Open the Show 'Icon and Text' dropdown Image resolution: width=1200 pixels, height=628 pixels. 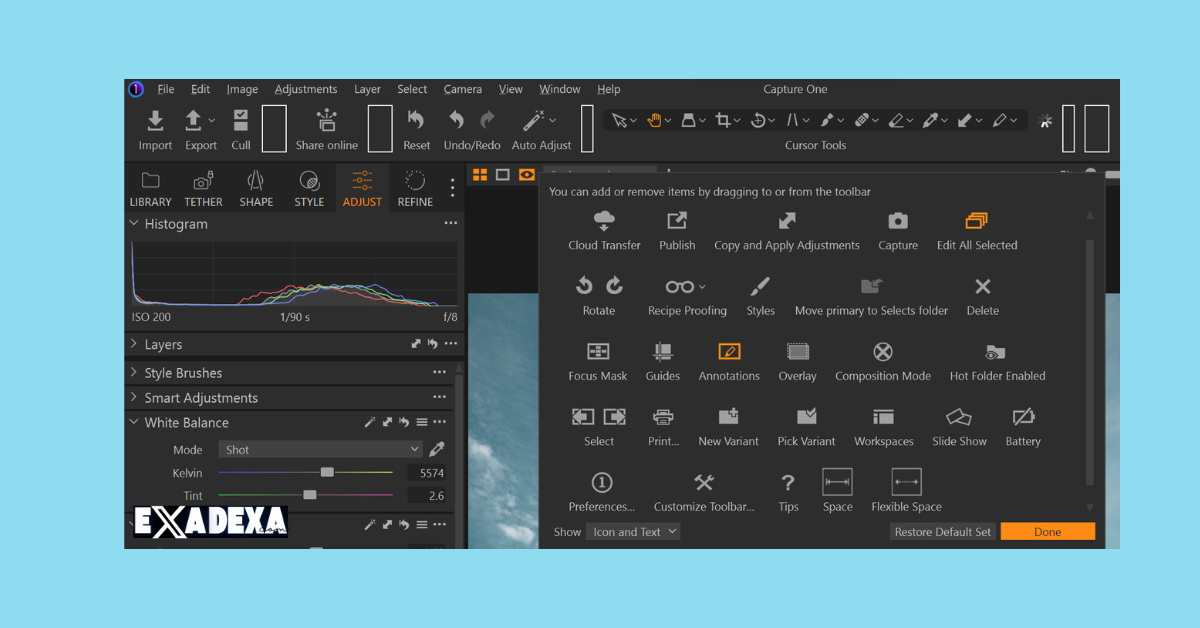[x=633, y=531]
